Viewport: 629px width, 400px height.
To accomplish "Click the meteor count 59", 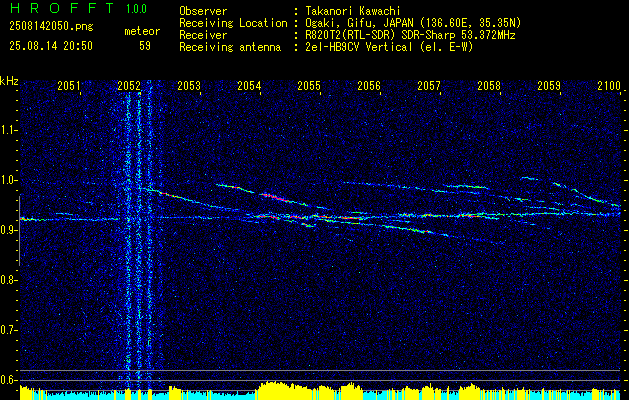I will tap(145, 46).
